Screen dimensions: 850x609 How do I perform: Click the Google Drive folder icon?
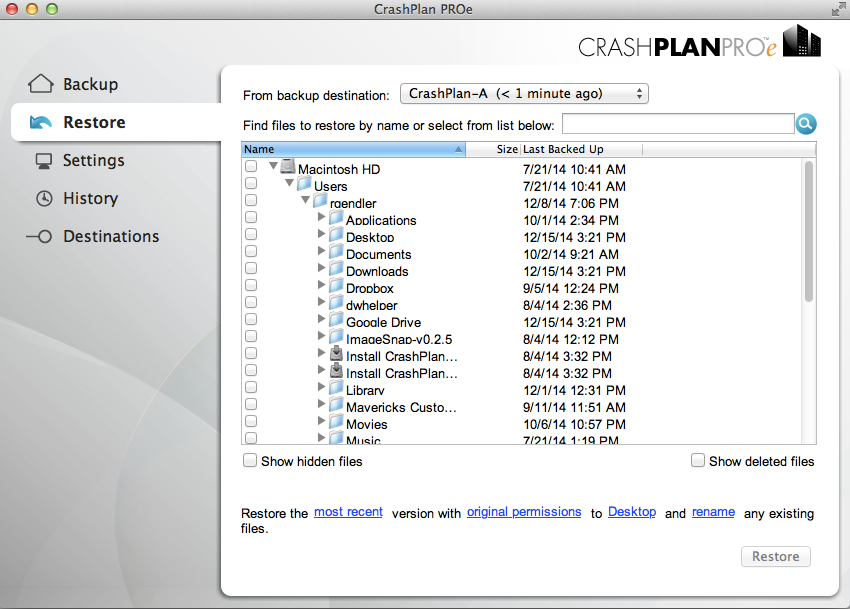[337, 320]
